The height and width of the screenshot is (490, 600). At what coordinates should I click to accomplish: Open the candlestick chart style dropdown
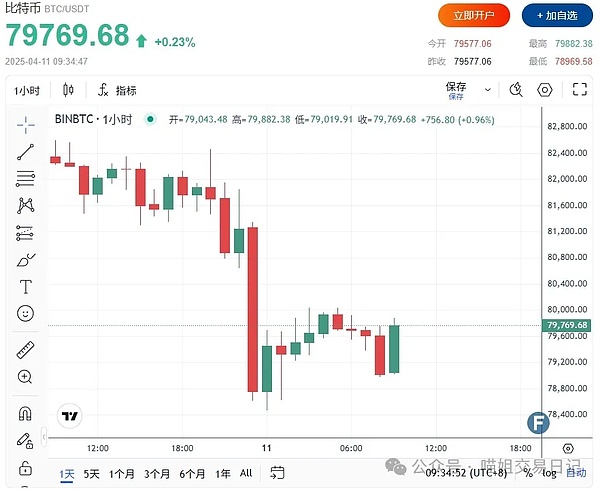[x=68, y=90]
